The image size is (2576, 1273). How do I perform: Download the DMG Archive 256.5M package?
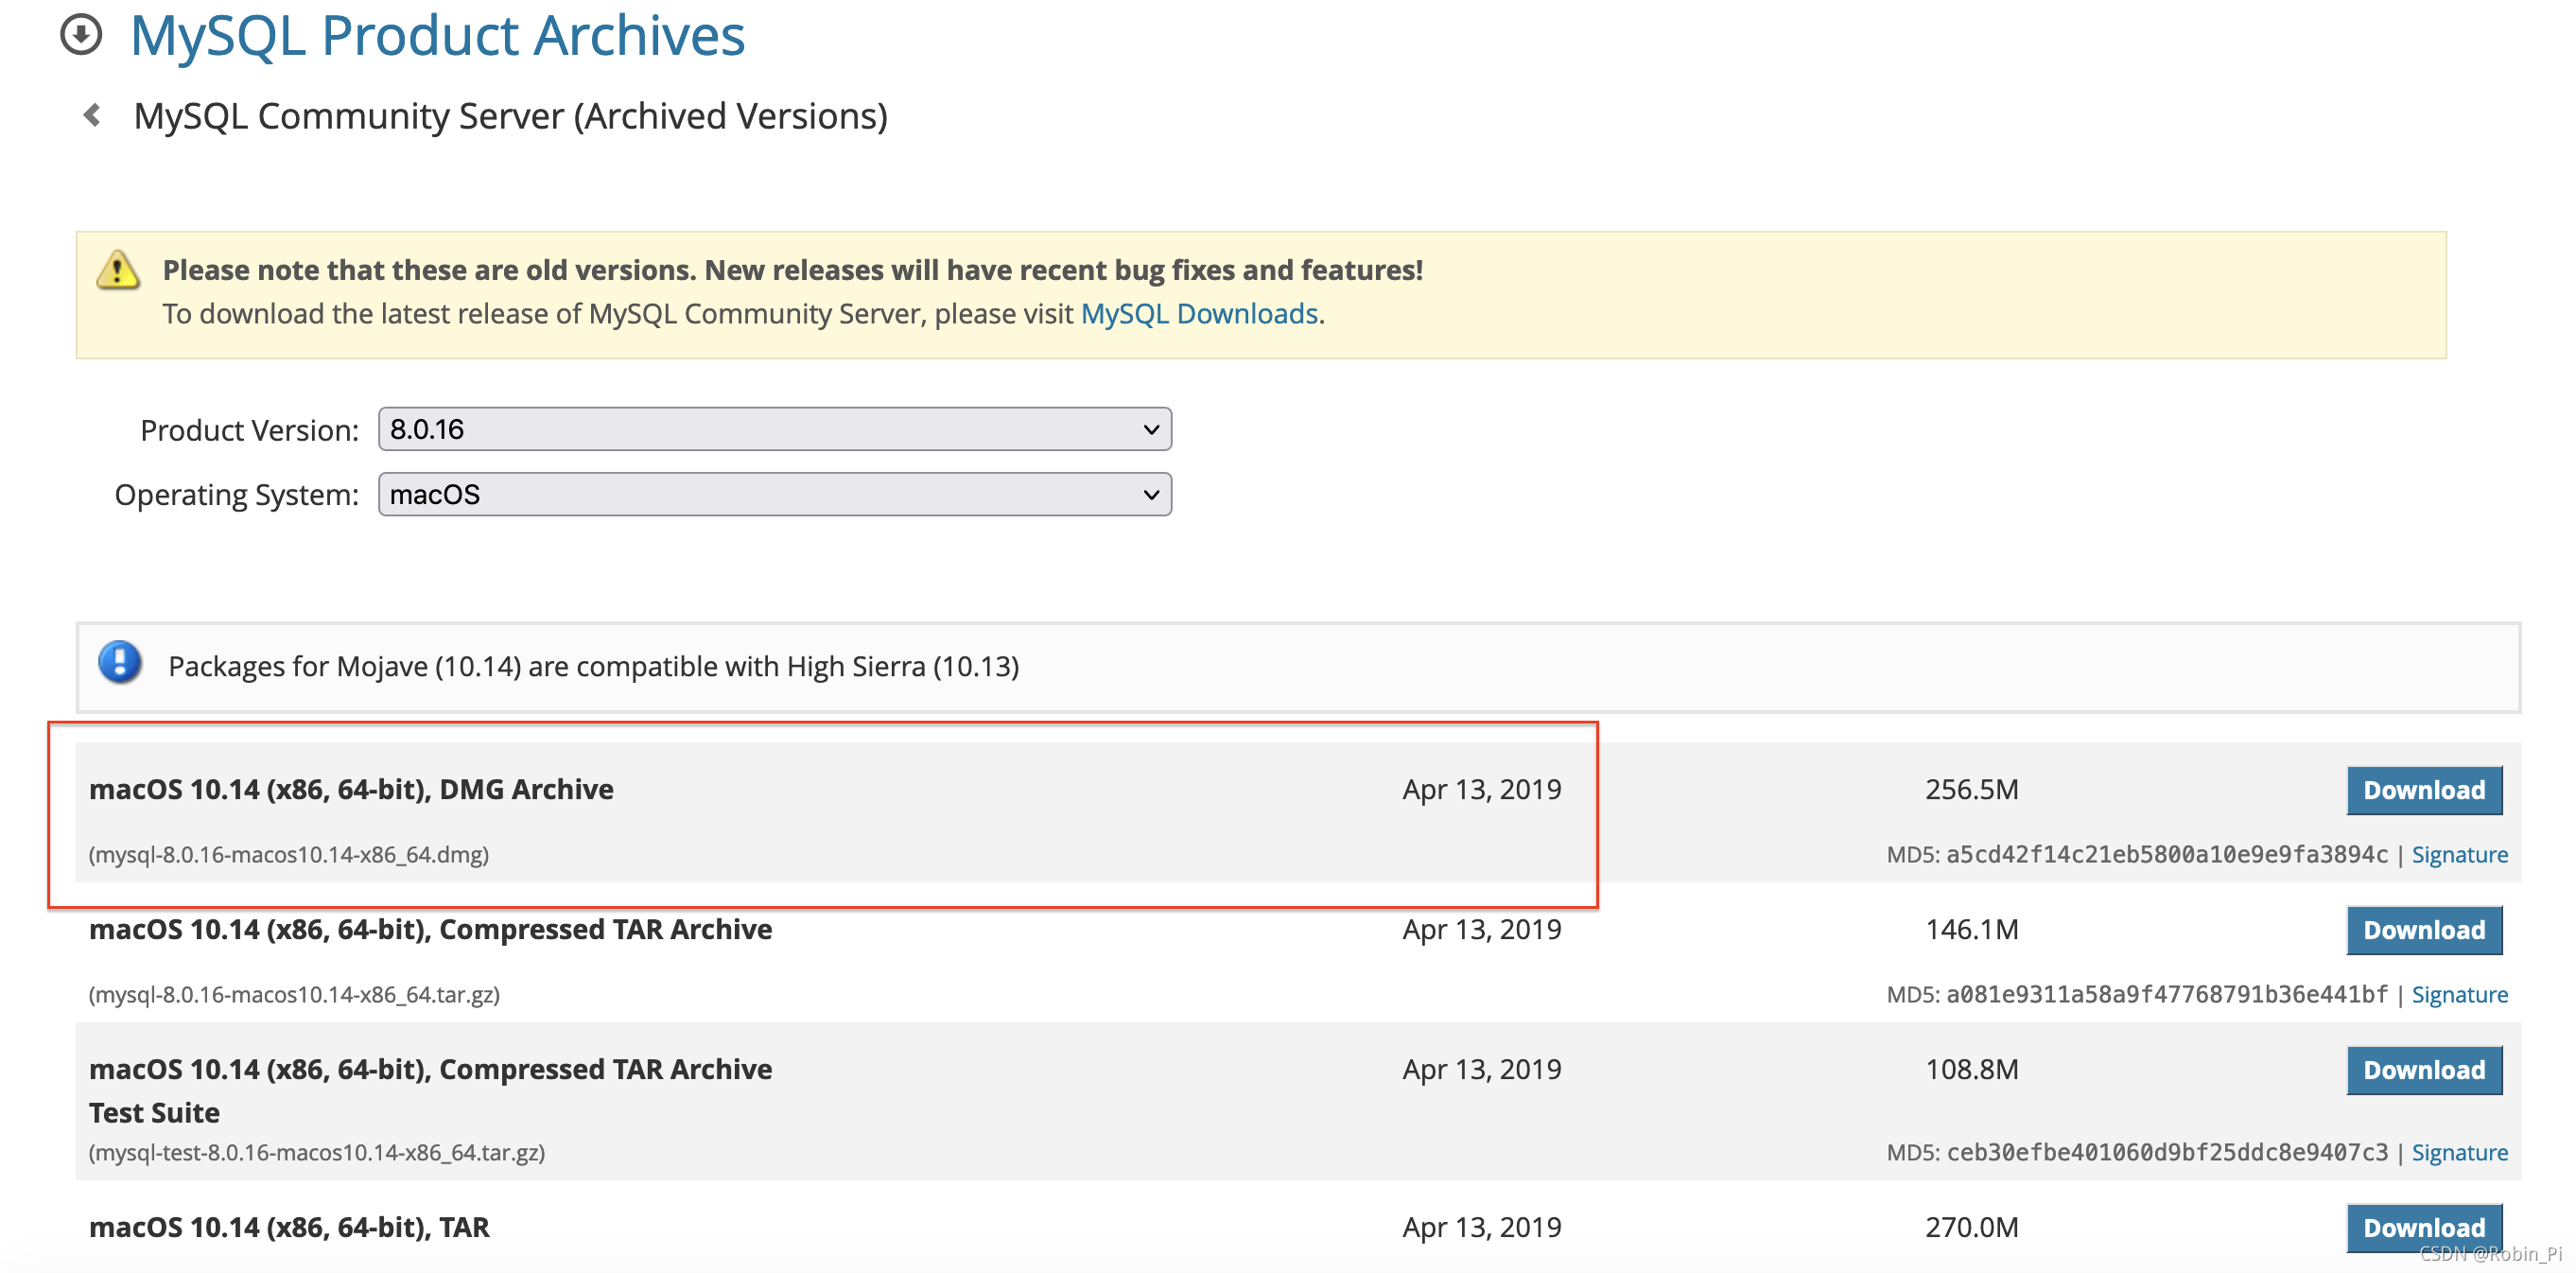tap(2423, 790)
